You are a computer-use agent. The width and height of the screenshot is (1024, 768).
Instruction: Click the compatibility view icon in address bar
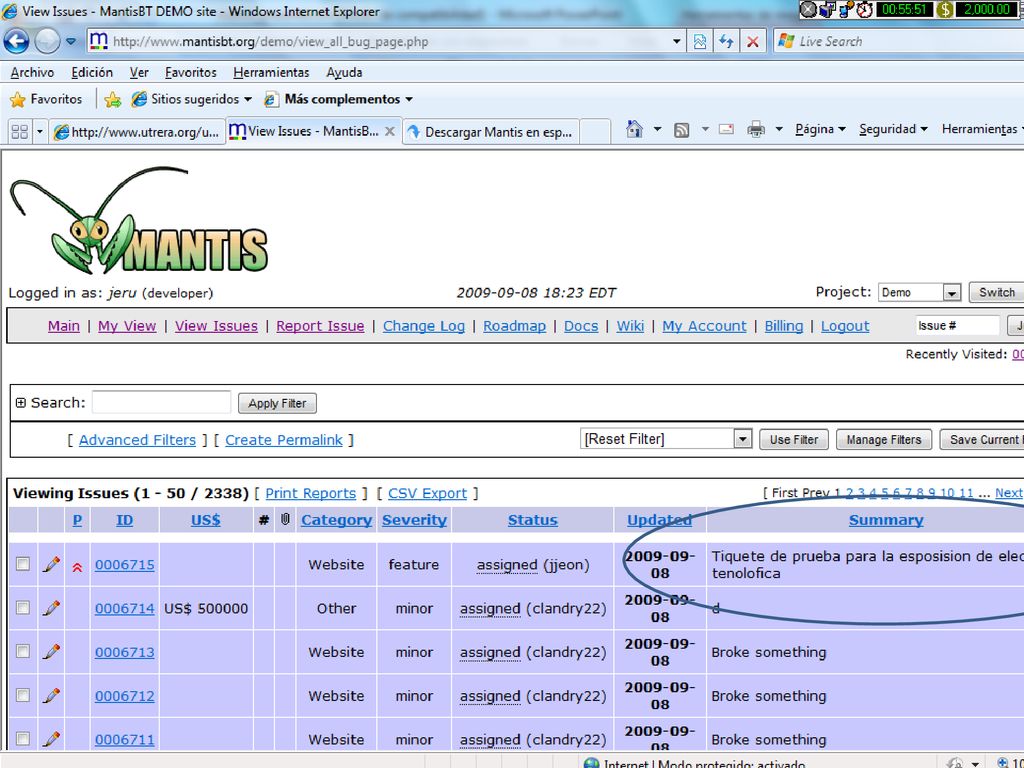click(x=699, y=42)
